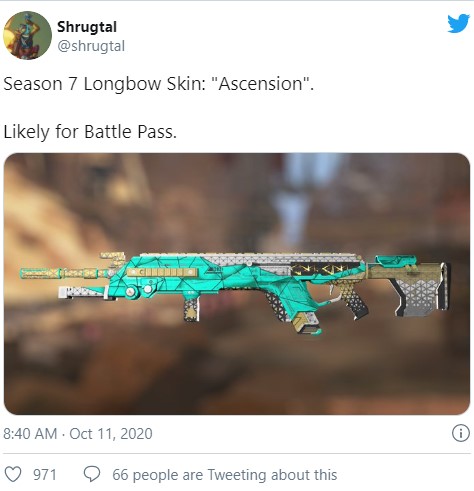Open the Shrugtal display name link
This screenshot has height=491, width=474.
[87, 27]
